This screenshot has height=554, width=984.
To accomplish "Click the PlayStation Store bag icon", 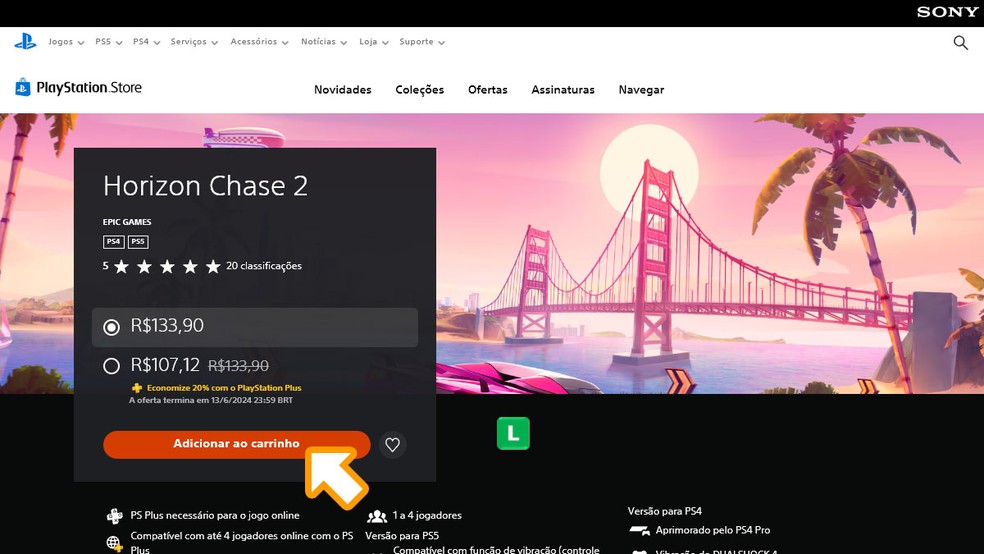I will (23, 87).
